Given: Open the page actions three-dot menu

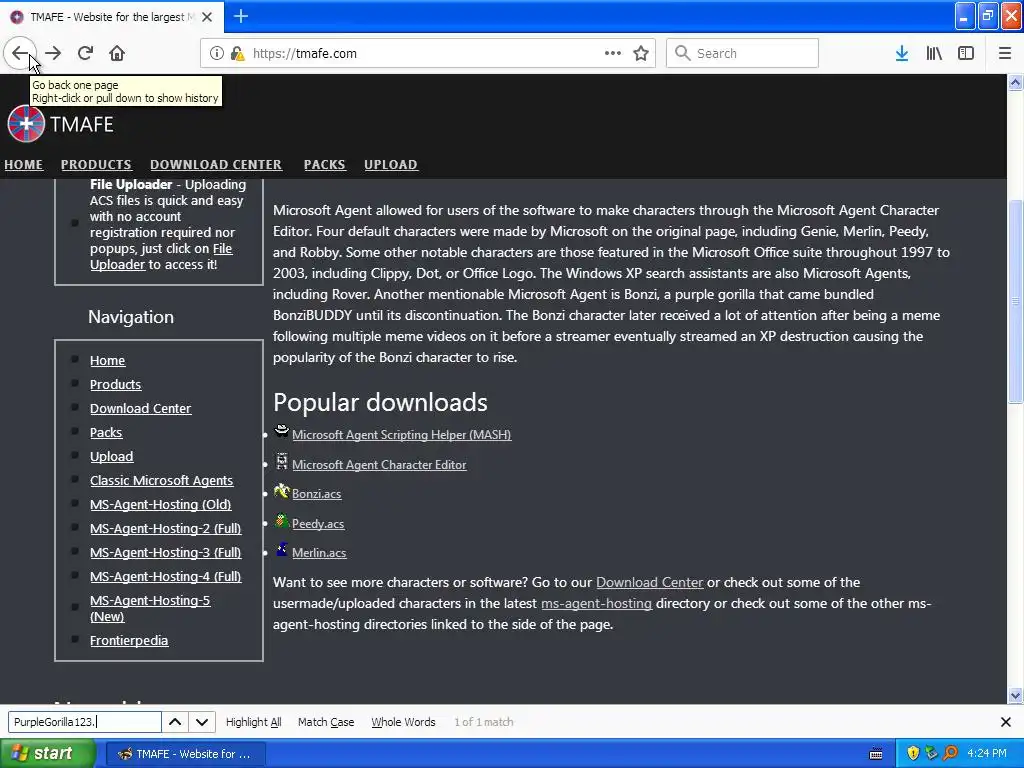Looking at the screenshot, I should 613,53.
